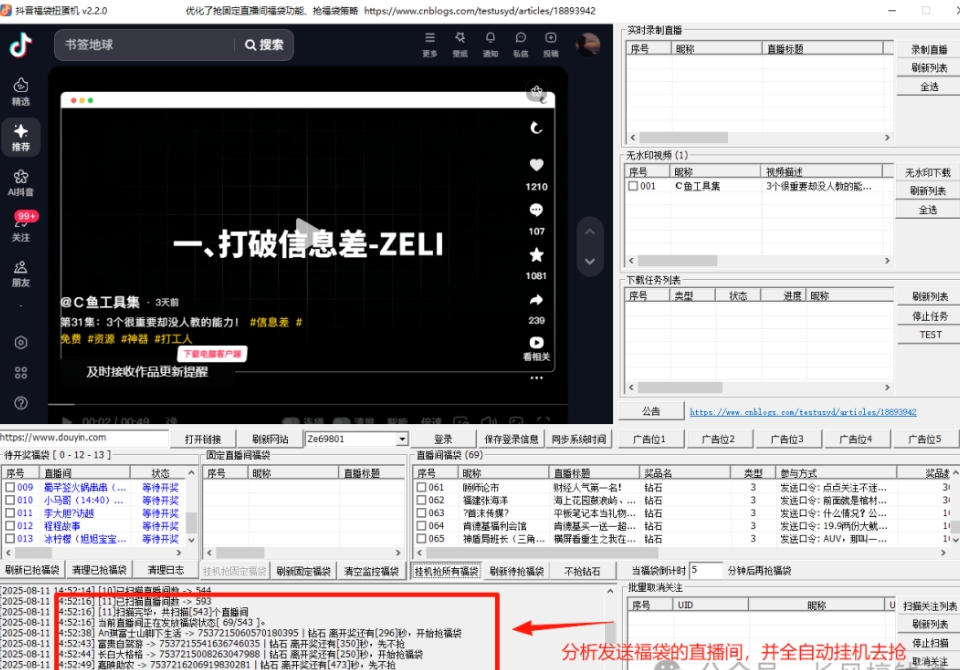Check row 065 神盾局班长 checkbox
This screenshot has height=670, width=960.
[x=421, y=539]
